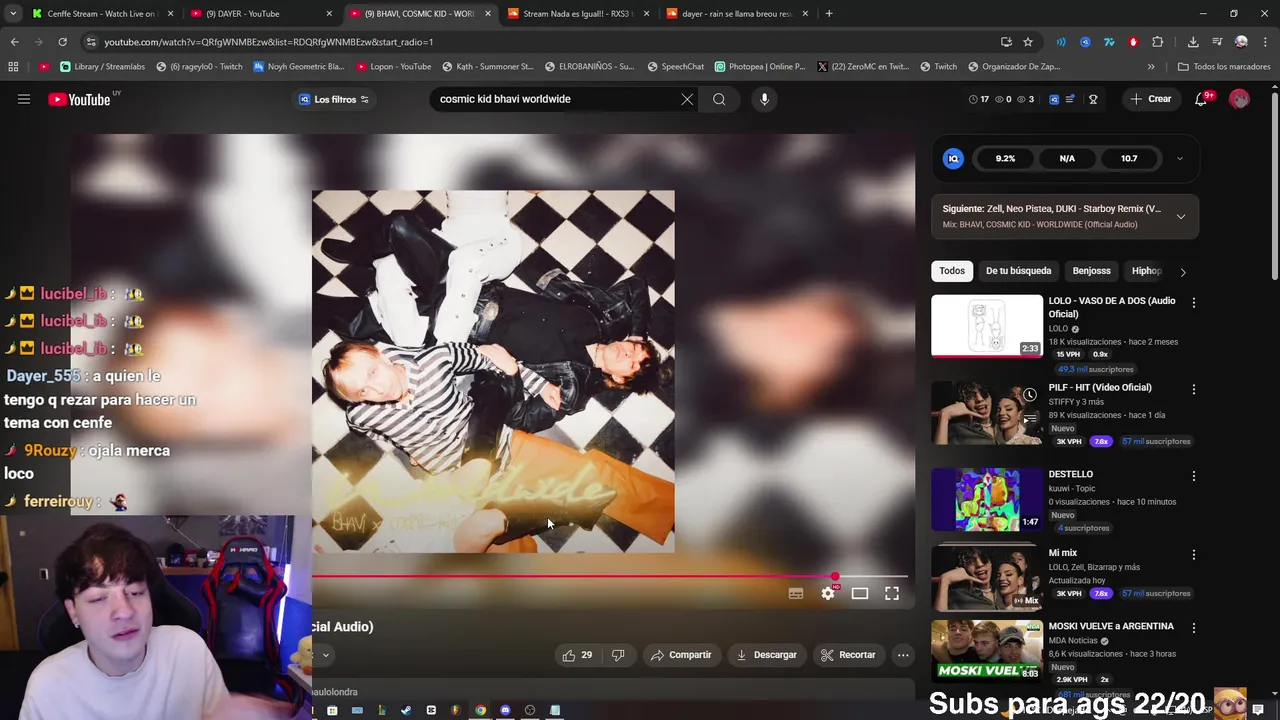Click the red hand ad-blocker extension icon
Screen dimensions: 1280x720
tap(1133, 42)
